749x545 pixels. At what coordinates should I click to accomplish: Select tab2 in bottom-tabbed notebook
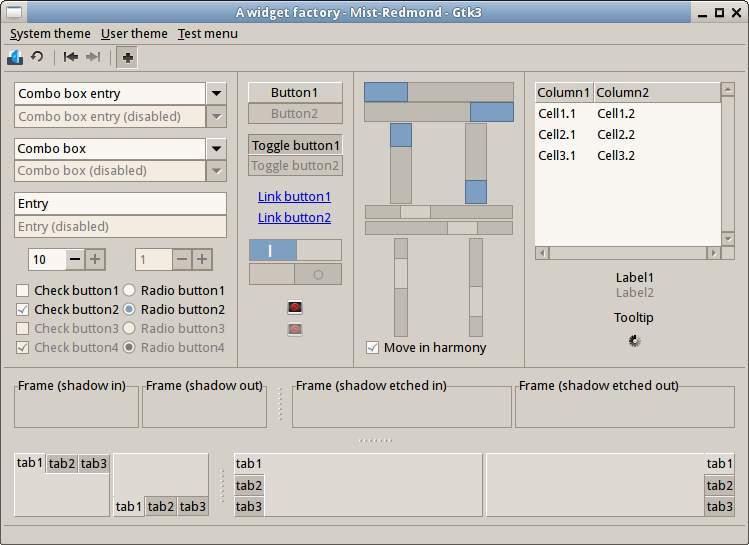(160, 506)
